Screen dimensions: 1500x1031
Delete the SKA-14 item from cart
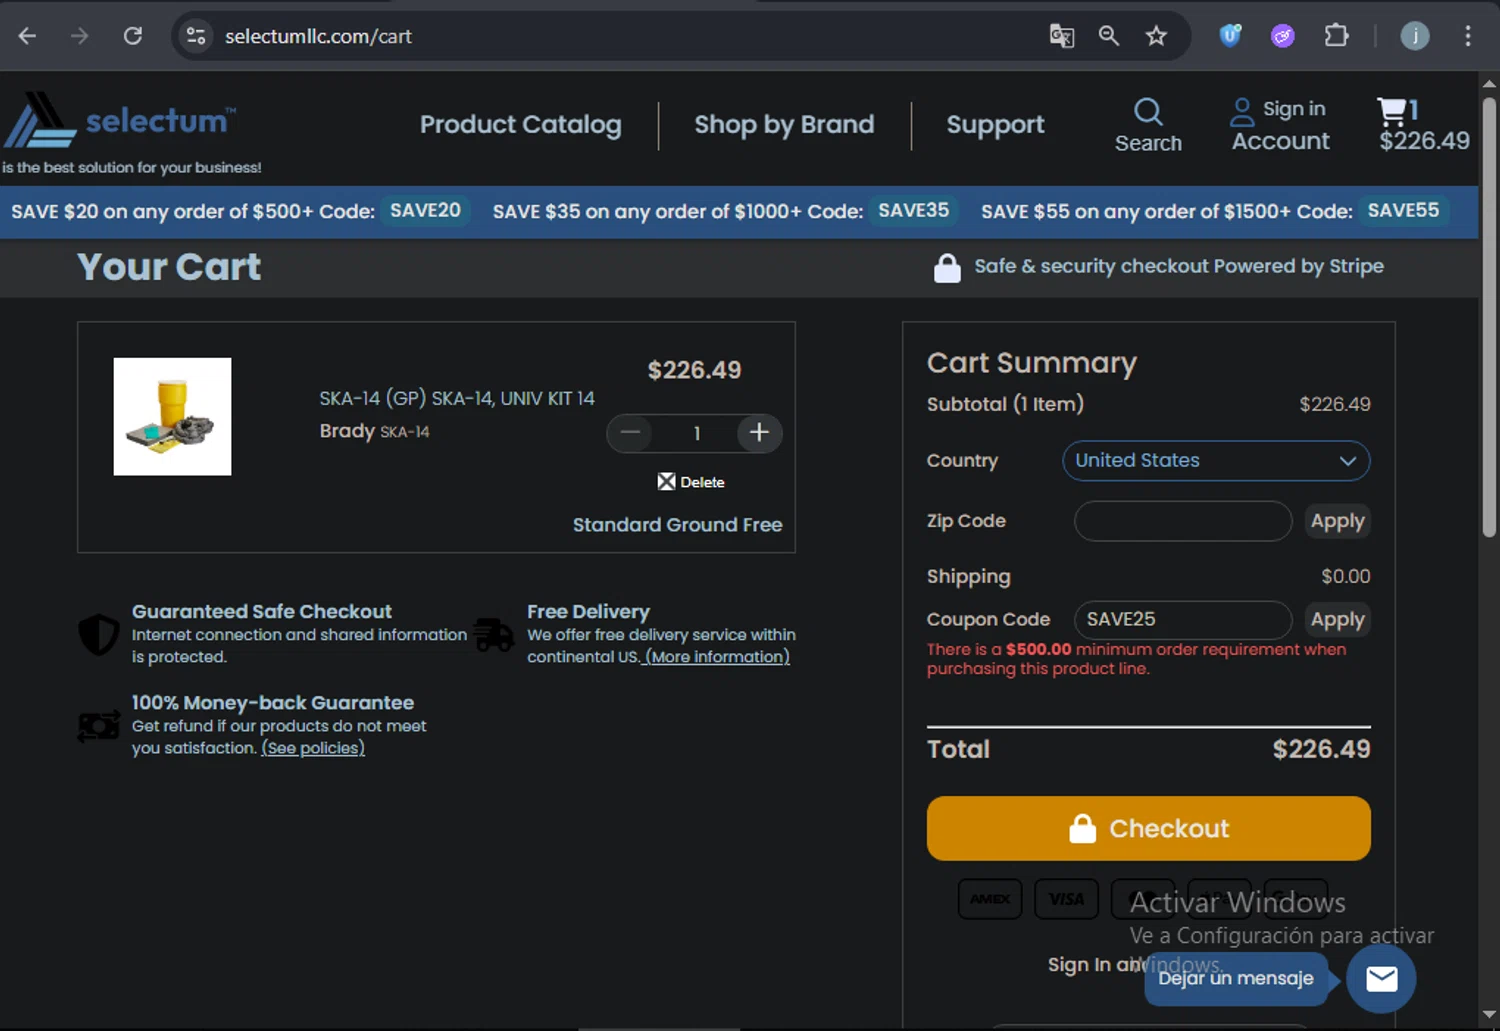691,482
